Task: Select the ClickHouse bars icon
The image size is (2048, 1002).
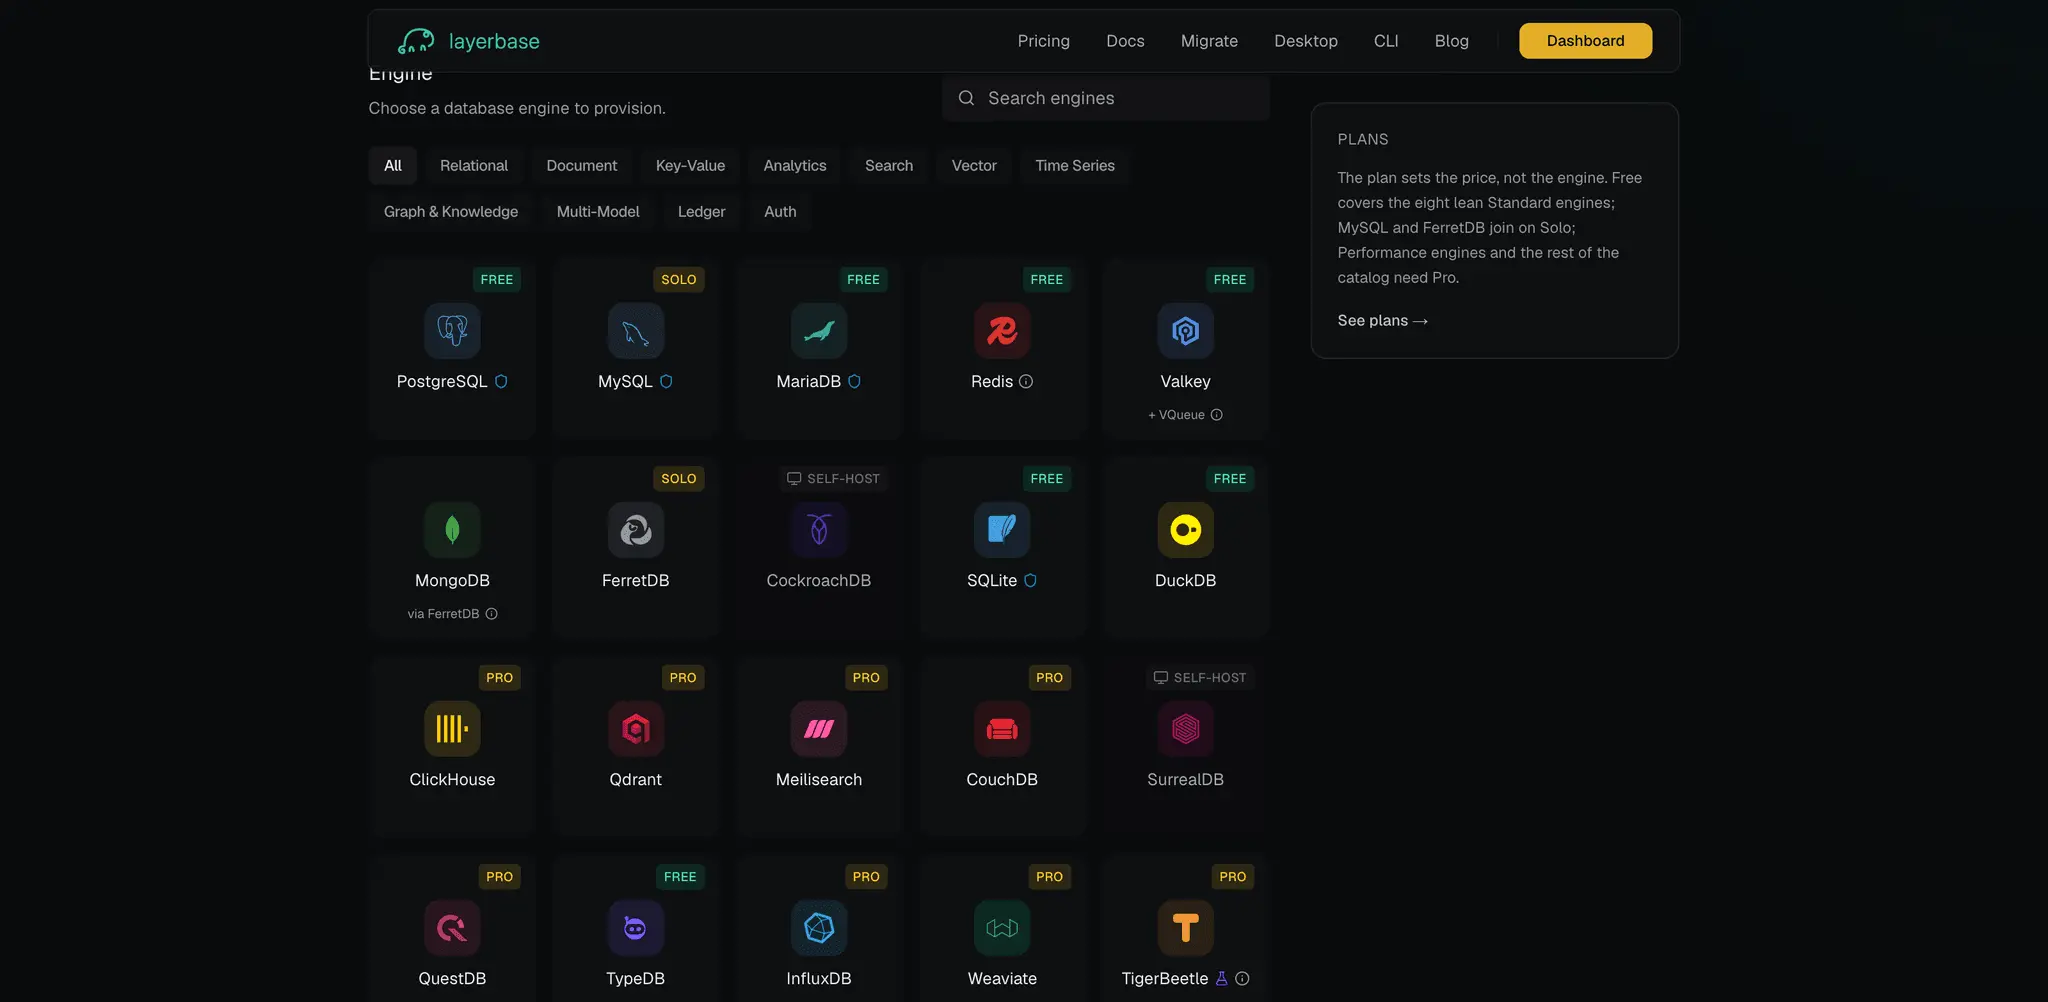Action: 452,729
